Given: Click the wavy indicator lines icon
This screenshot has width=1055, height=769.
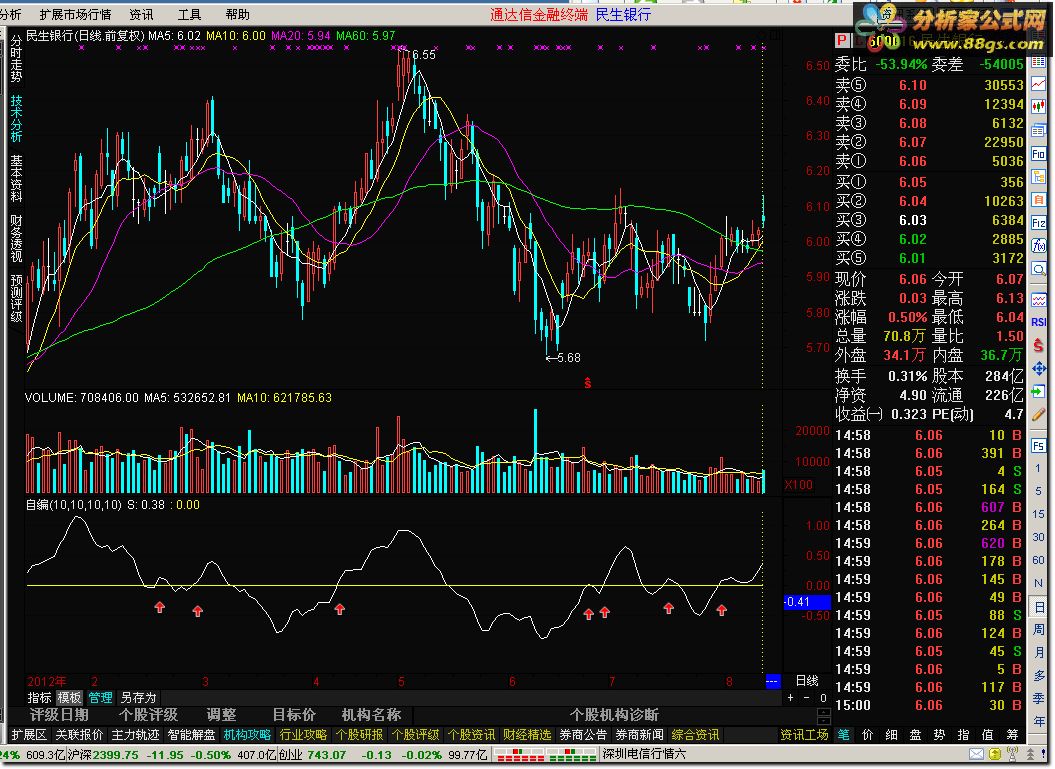Looking at the screenshot, I should (1039, 299).
